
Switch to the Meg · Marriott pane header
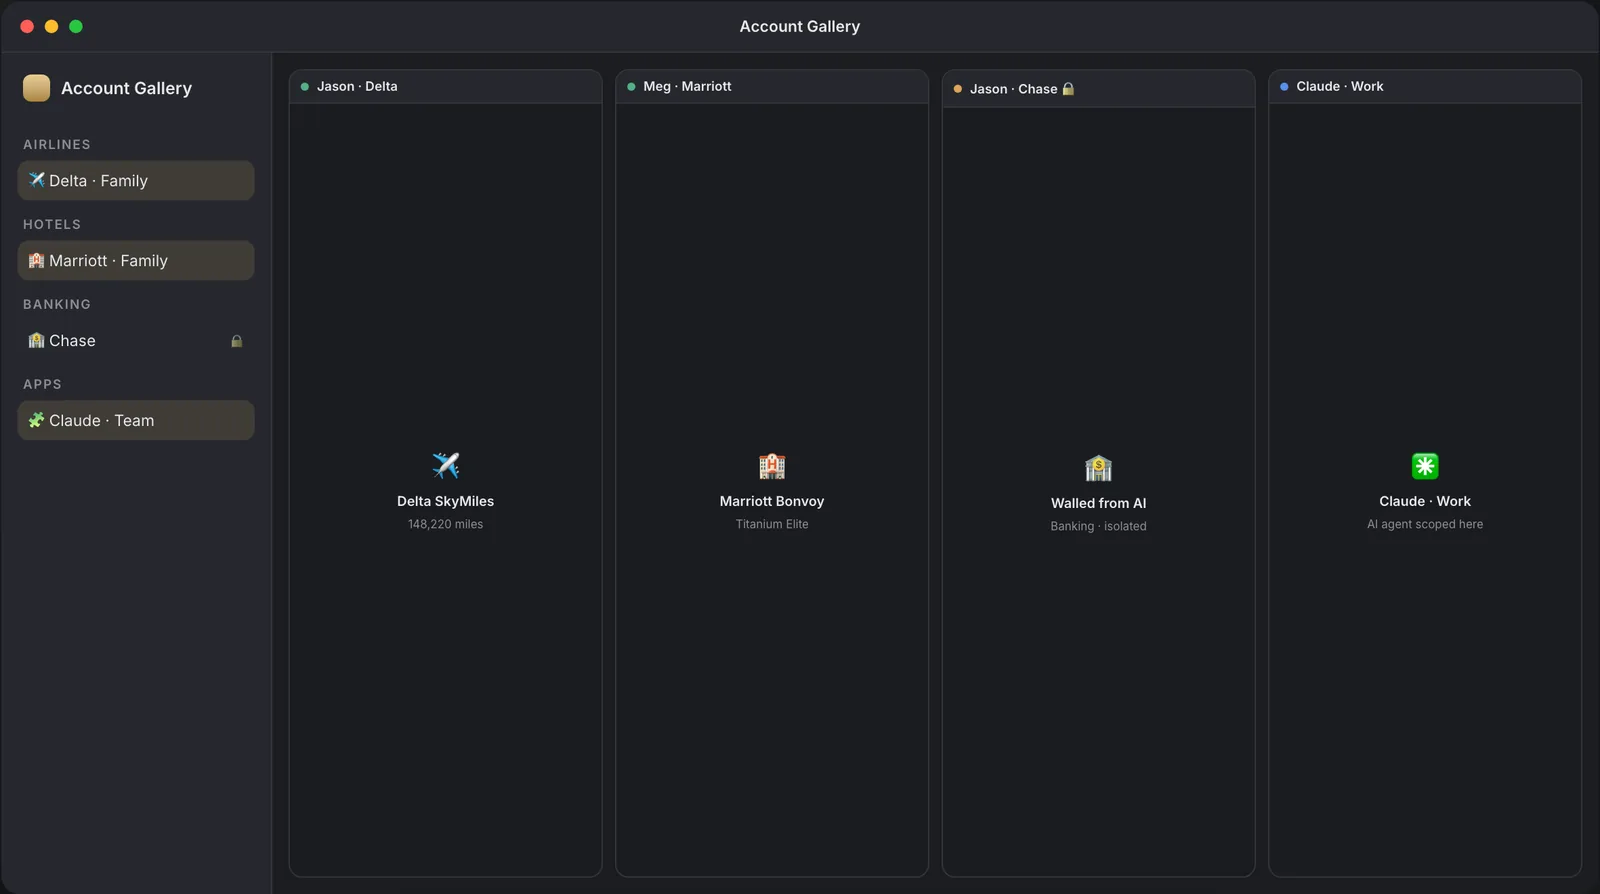tap(772, 86)
